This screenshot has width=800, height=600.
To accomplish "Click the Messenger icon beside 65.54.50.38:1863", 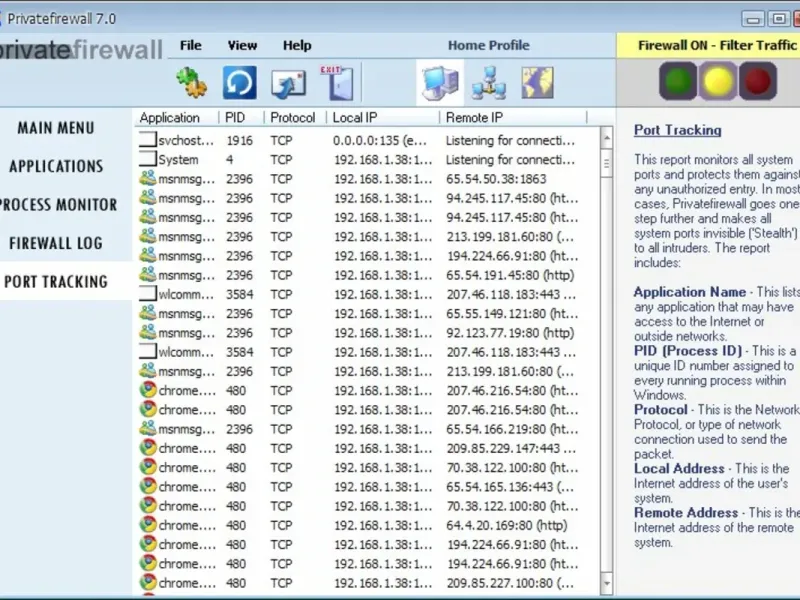I will [148, 179].
